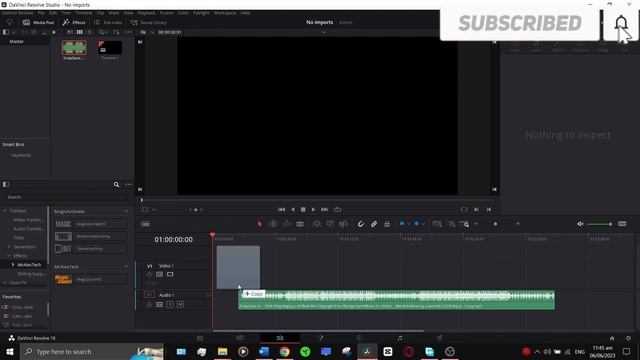640x360 pixels.
Task: Open the Timeline View Options icon
Action: [145, 224]
